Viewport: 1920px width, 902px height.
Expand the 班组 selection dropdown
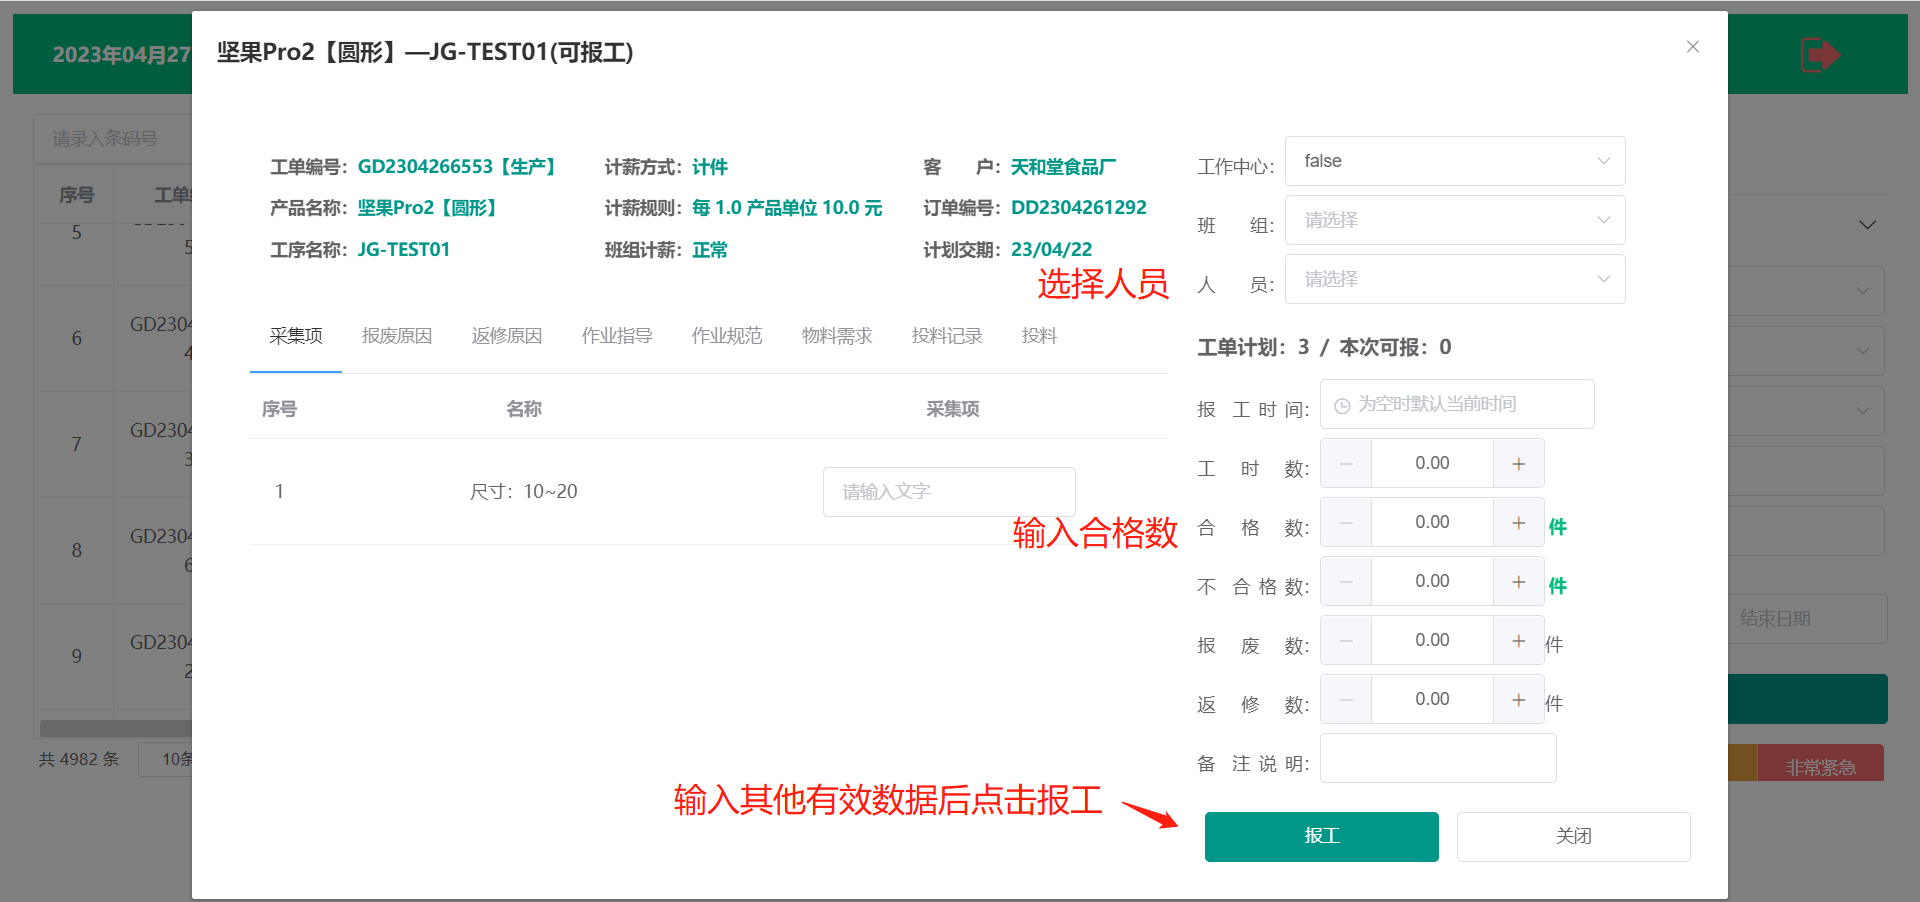[1454, 220]
